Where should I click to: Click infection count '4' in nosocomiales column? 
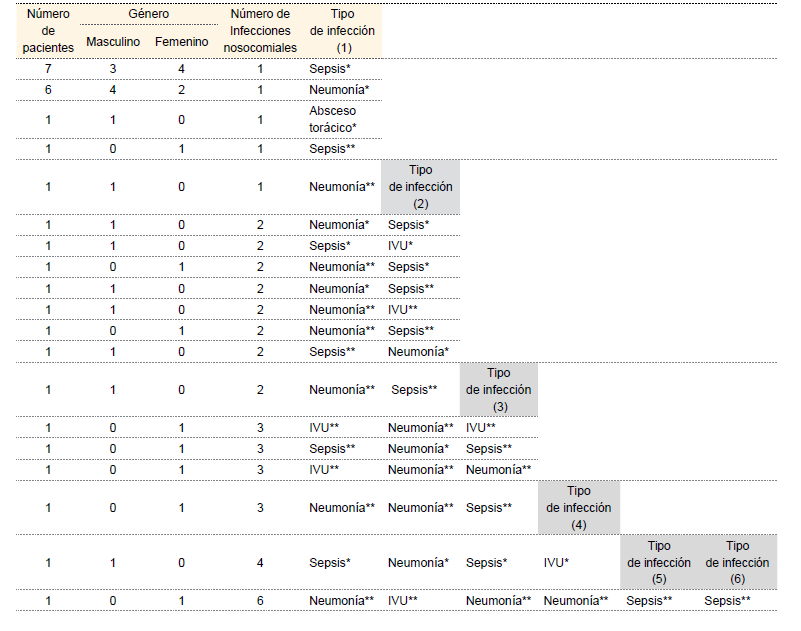point(260,563)
